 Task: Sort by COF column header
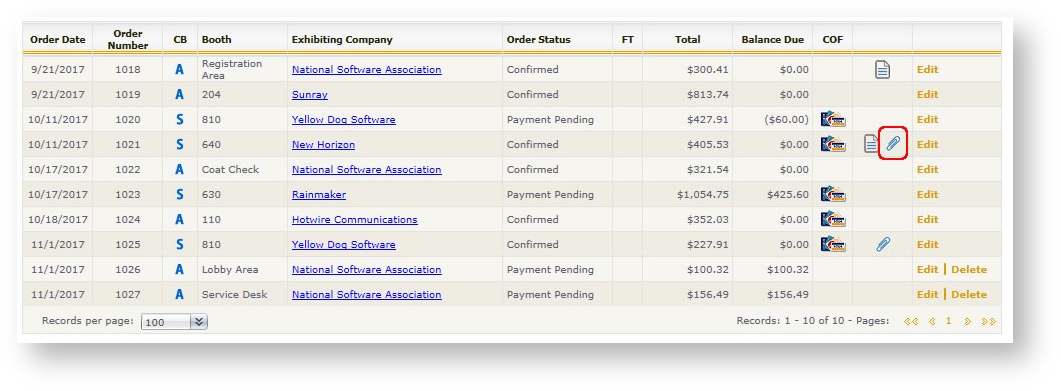point(833,39)
